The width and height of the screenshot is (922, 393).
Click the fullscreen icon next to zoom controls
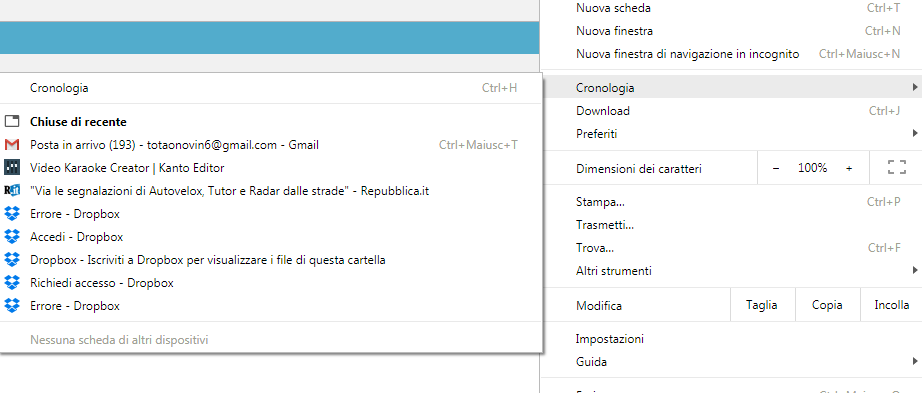pos(896,168)
